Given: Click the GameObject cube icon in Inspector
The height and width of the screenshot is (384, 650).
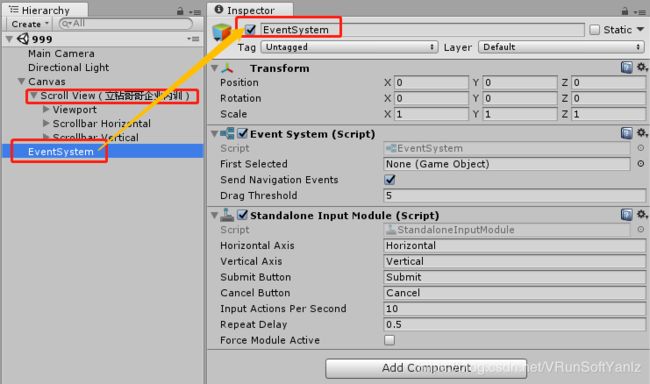Looking at the screenshot, I should (x=221, y=32).
